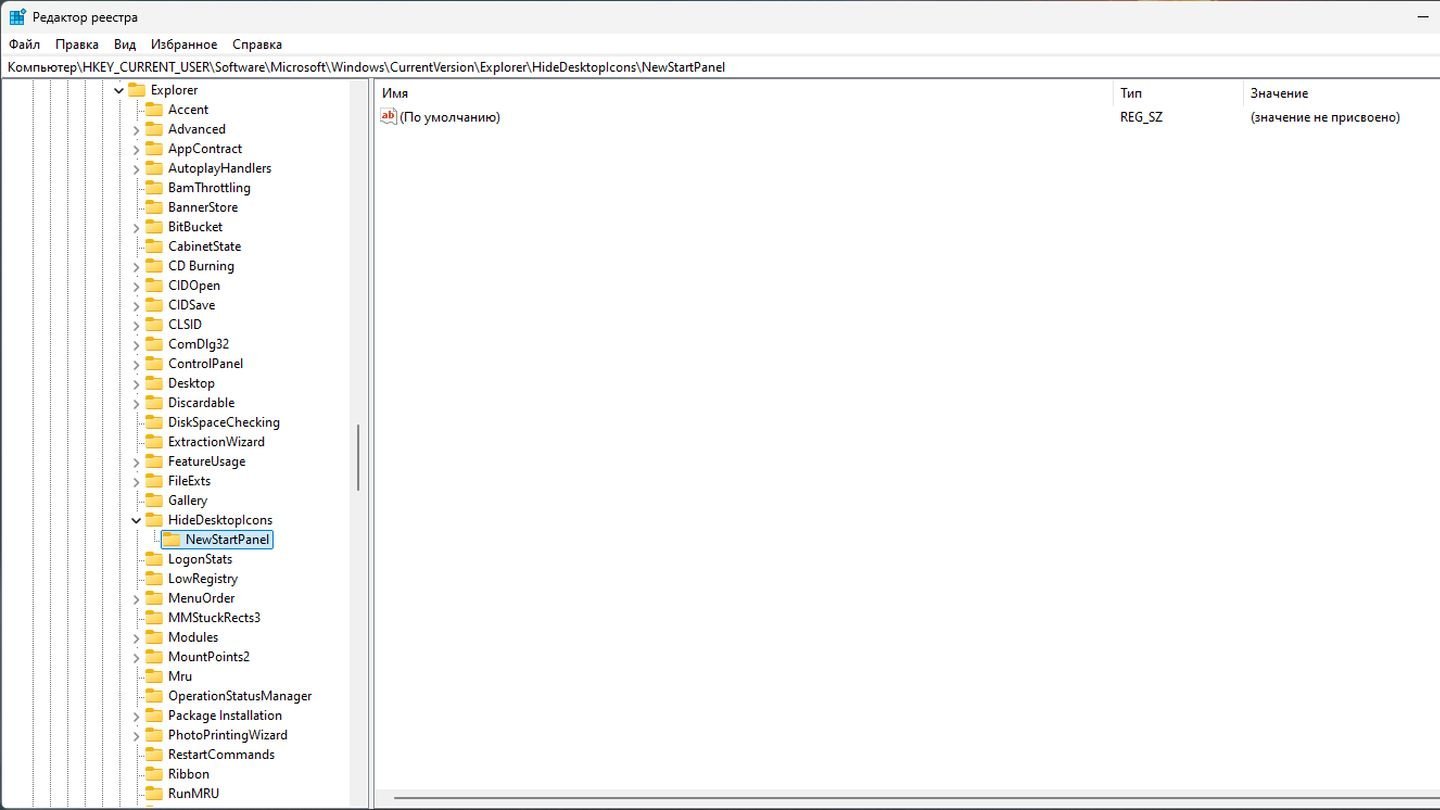The width and height of the screenshot is (1440, 810).
Task: Click the (значение не присвоено) data cell
Action: (x=1325, y=117)
